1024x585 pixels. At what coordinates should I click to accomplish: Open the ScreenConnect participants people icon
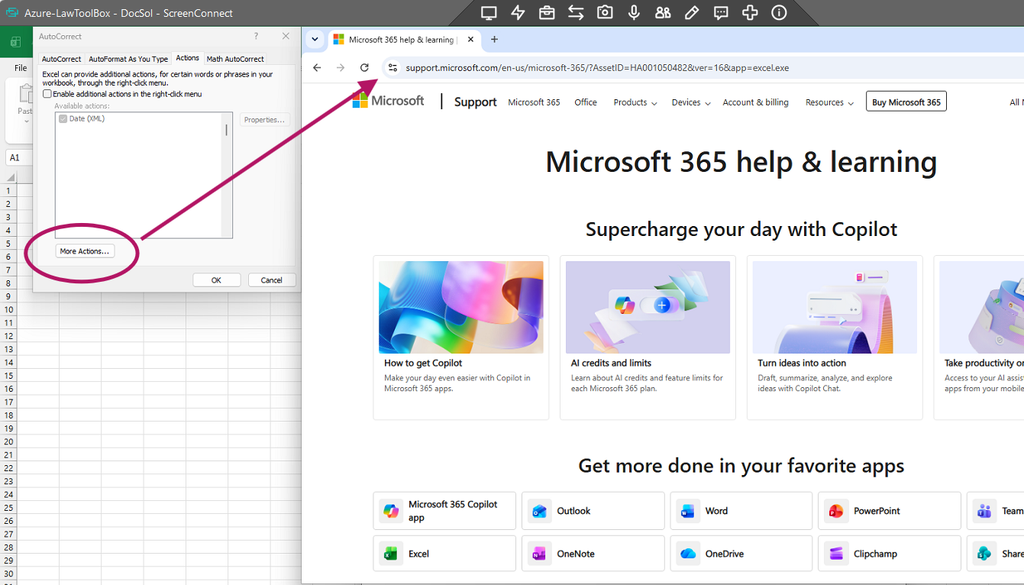tap(663, 12)
